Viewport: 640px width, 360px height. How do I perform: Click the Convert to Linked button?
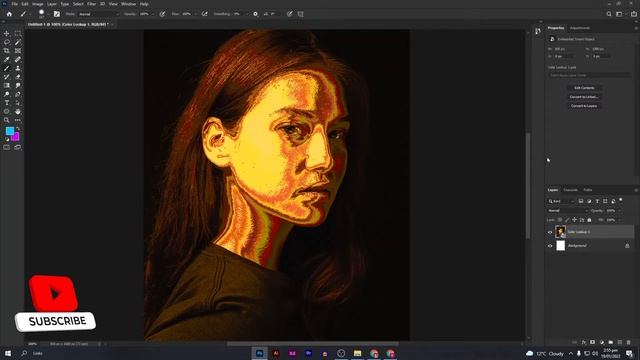tap(584, 97)
